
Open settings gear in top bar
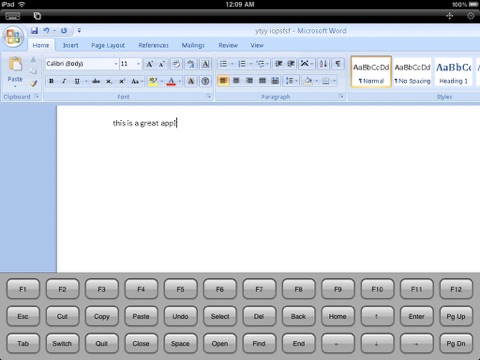pyautogui.click(x=470, y=16)
